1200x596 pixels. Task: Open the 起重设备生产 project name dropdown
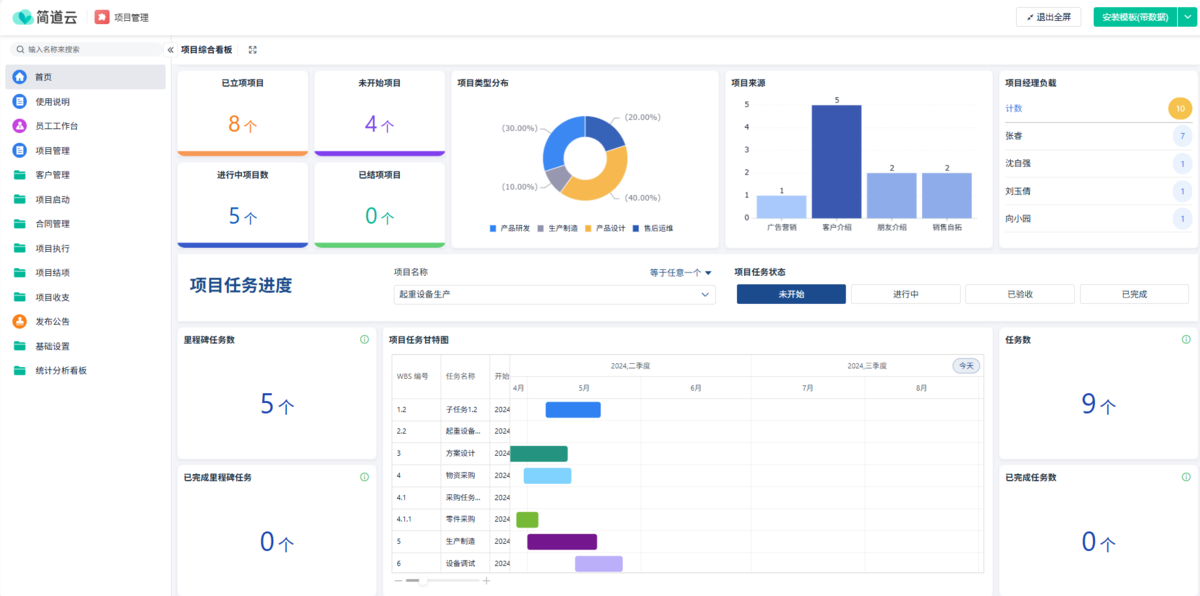[554, 294]
